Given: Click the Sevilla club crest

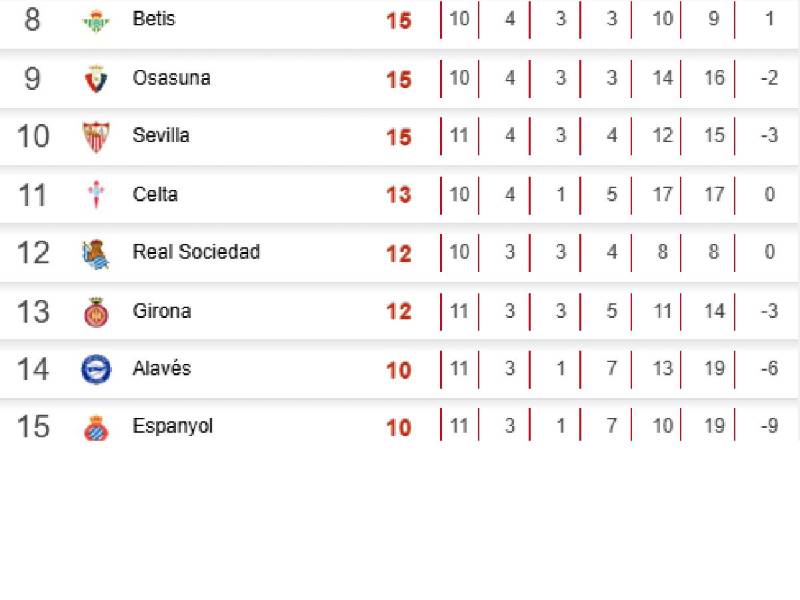Looking at the screenshot, I should coord(96,137).
